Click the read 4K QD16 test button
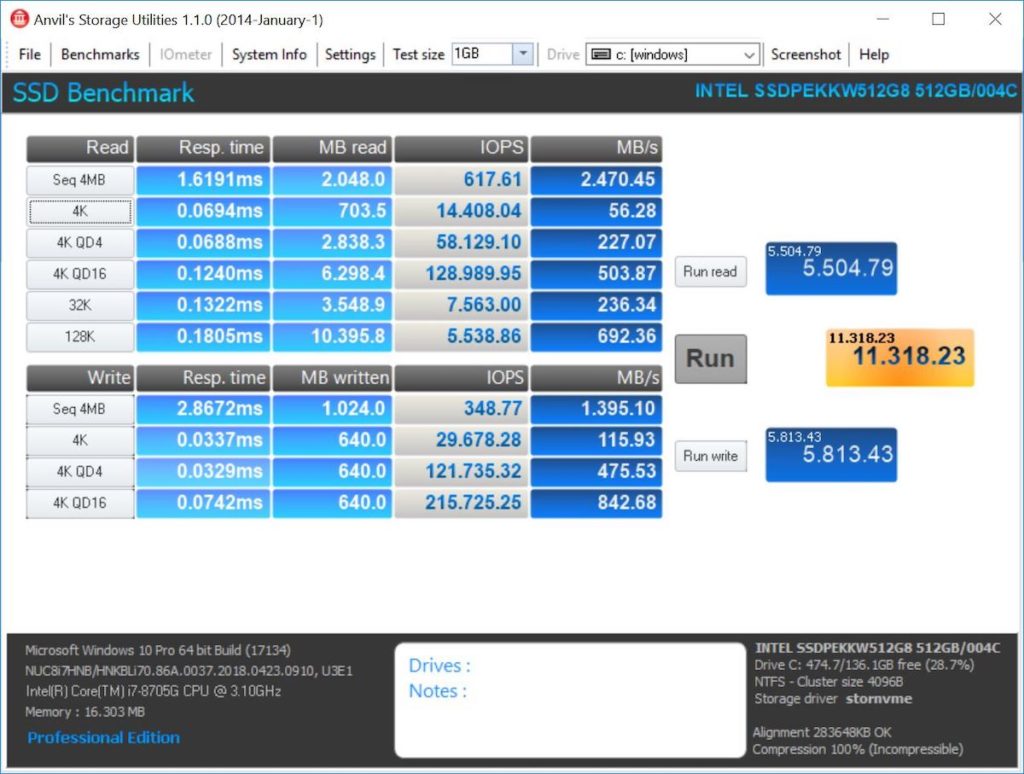The height and width of the screenshot is (774, 1024). pos(80,274)
